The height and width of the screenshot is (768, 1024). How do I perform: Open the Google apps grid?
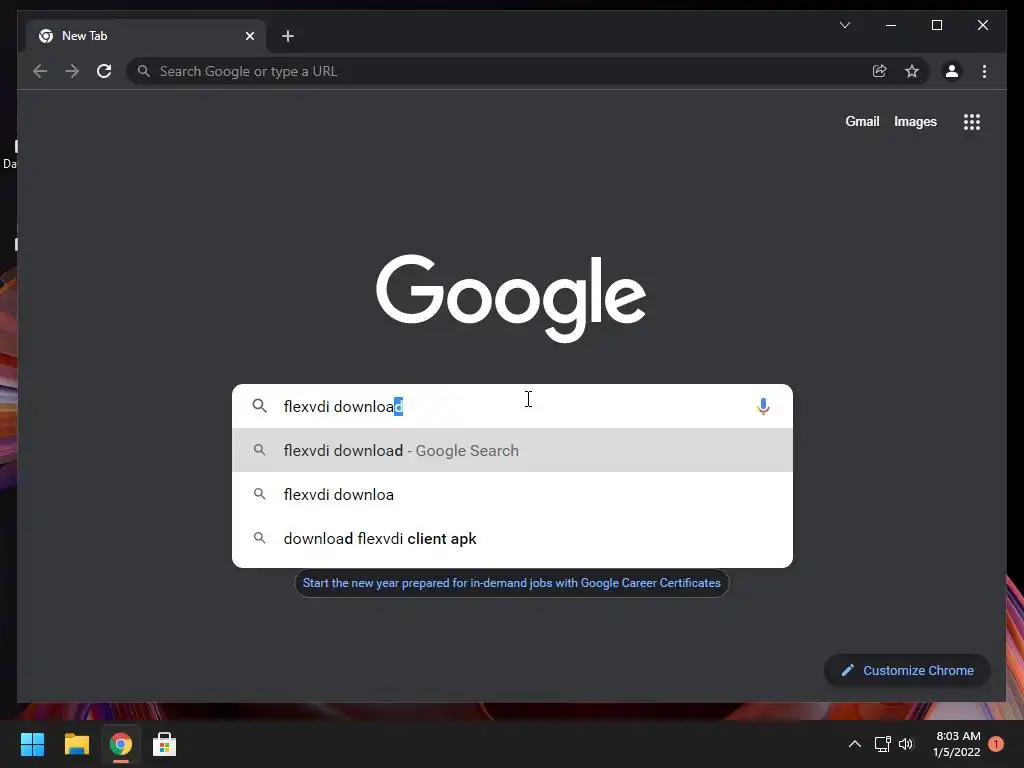click(972, 121)
